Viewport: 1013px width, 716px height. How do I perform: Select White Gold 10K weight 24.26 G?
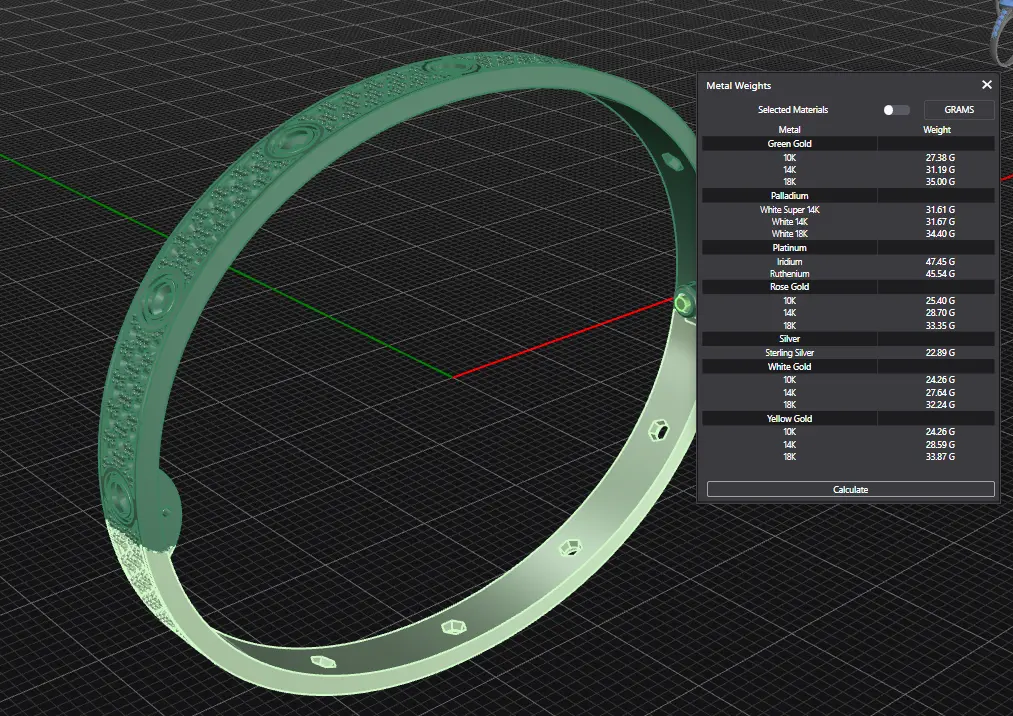click(x=940, y=380)
